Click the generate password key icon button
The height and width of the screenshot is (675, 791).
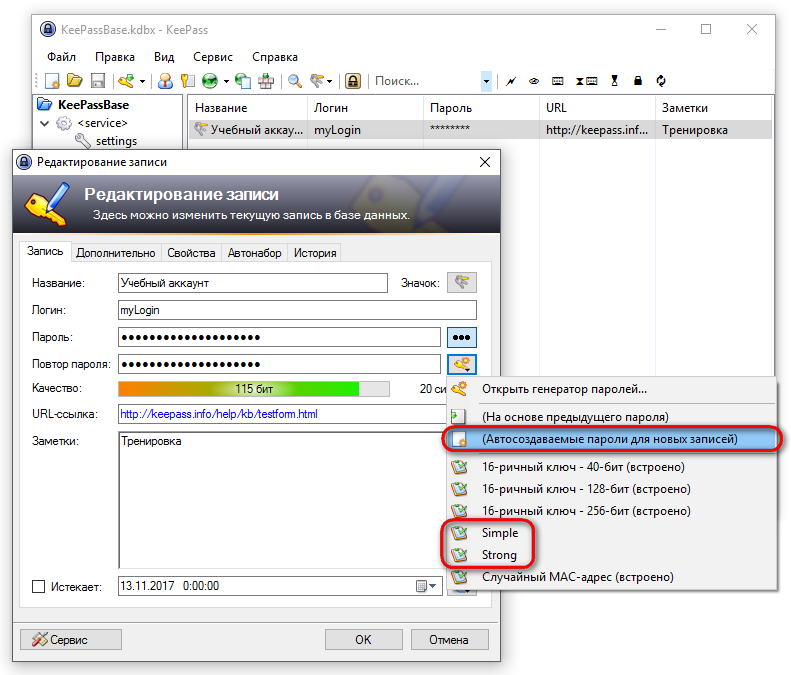(x=462, y=364)
